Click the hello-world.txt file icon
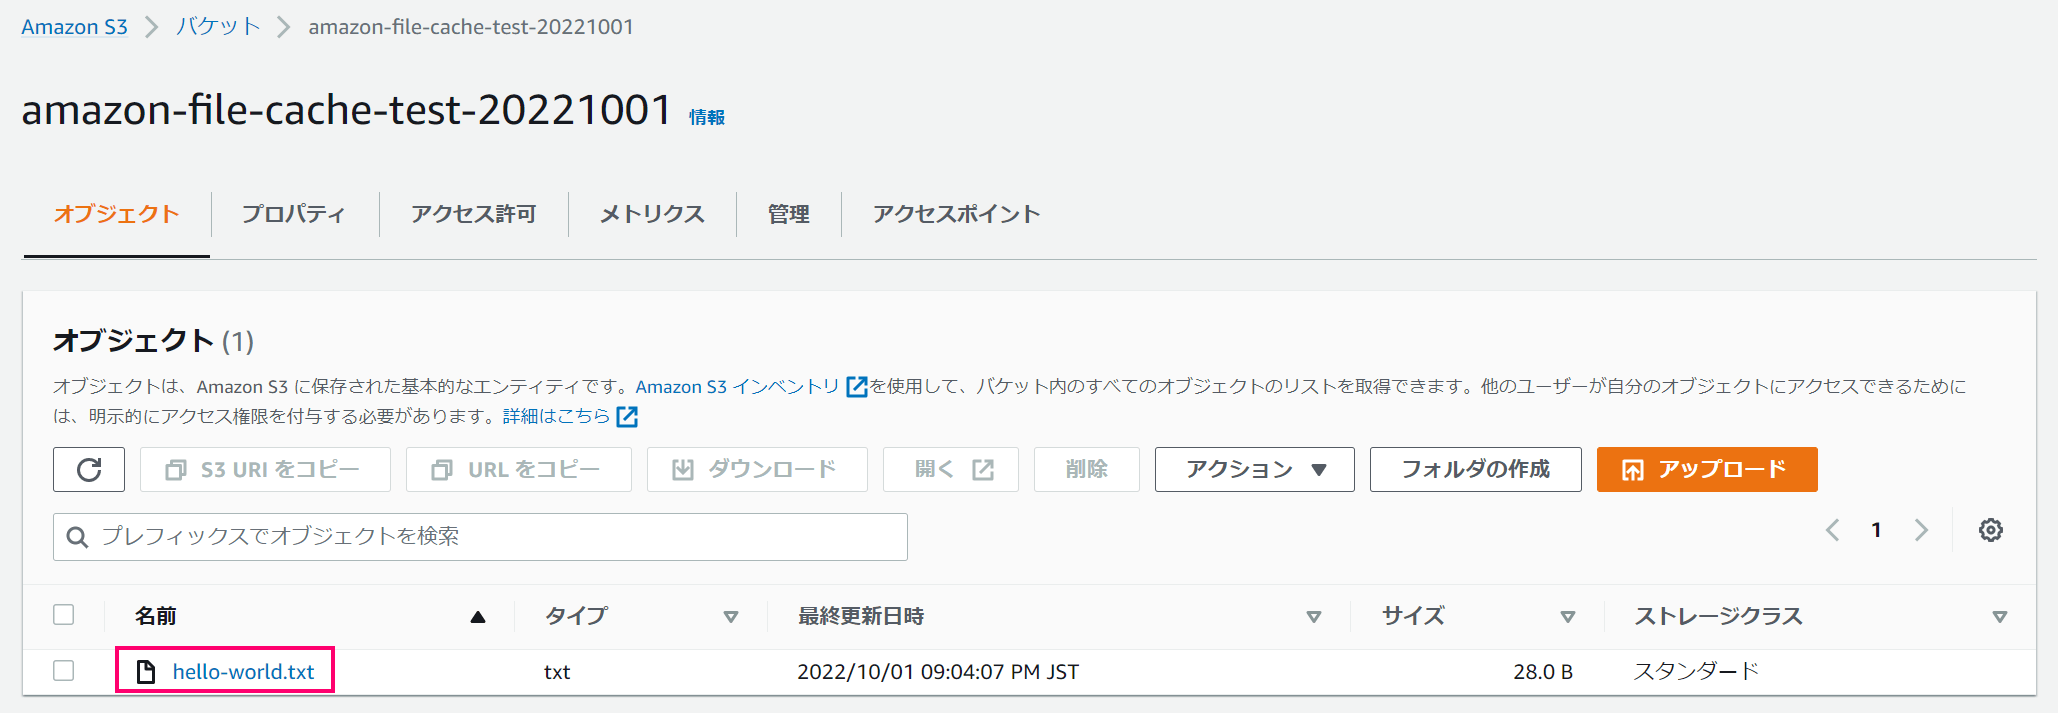This screenshot has width=2058, height=713. (146, 671)
